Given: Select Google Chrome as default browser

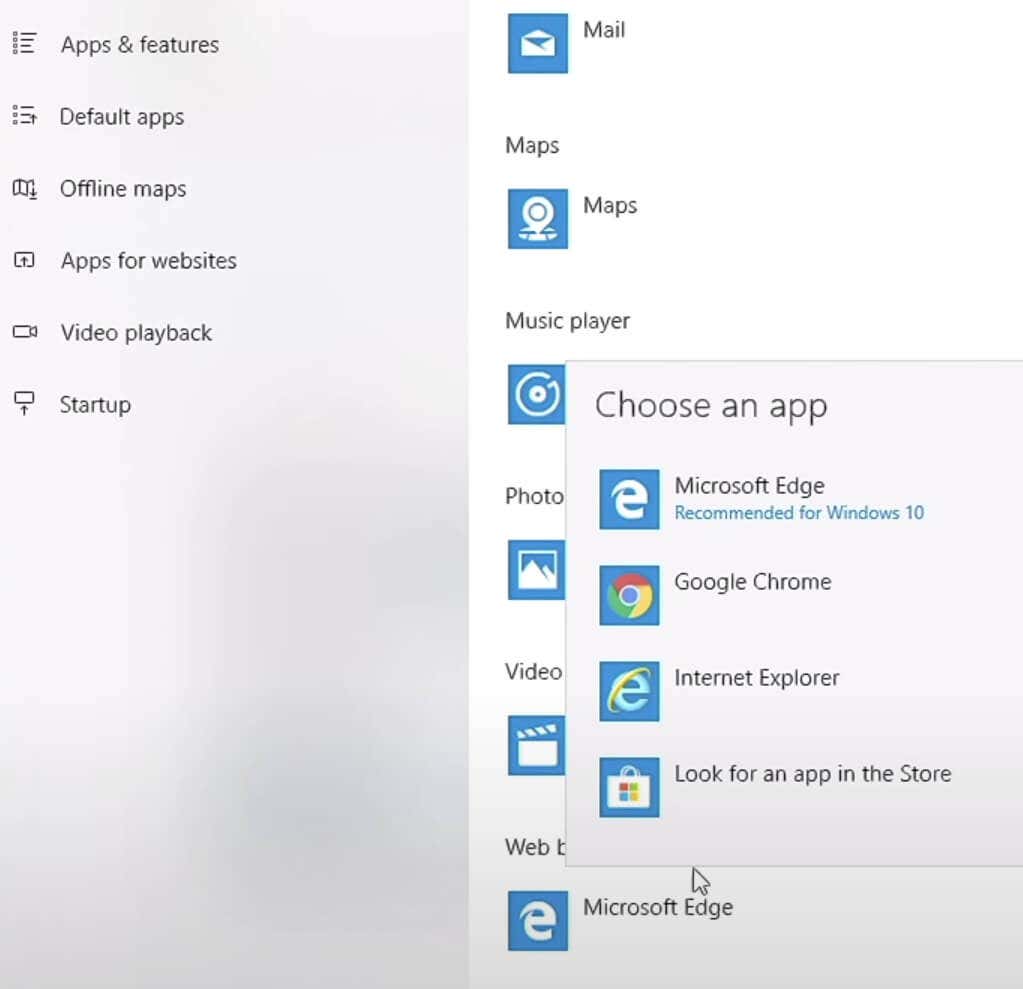Looking at the screenshot, I should tap(753, 582).
